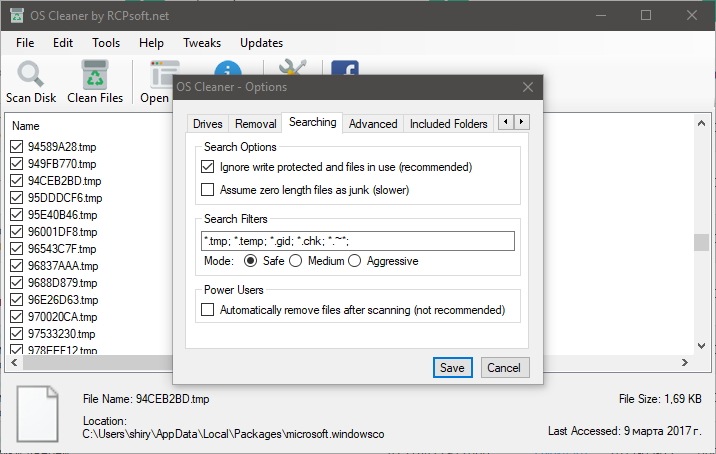716x454 pixels.
Task: Select the Searching tab
Action: 313,122
